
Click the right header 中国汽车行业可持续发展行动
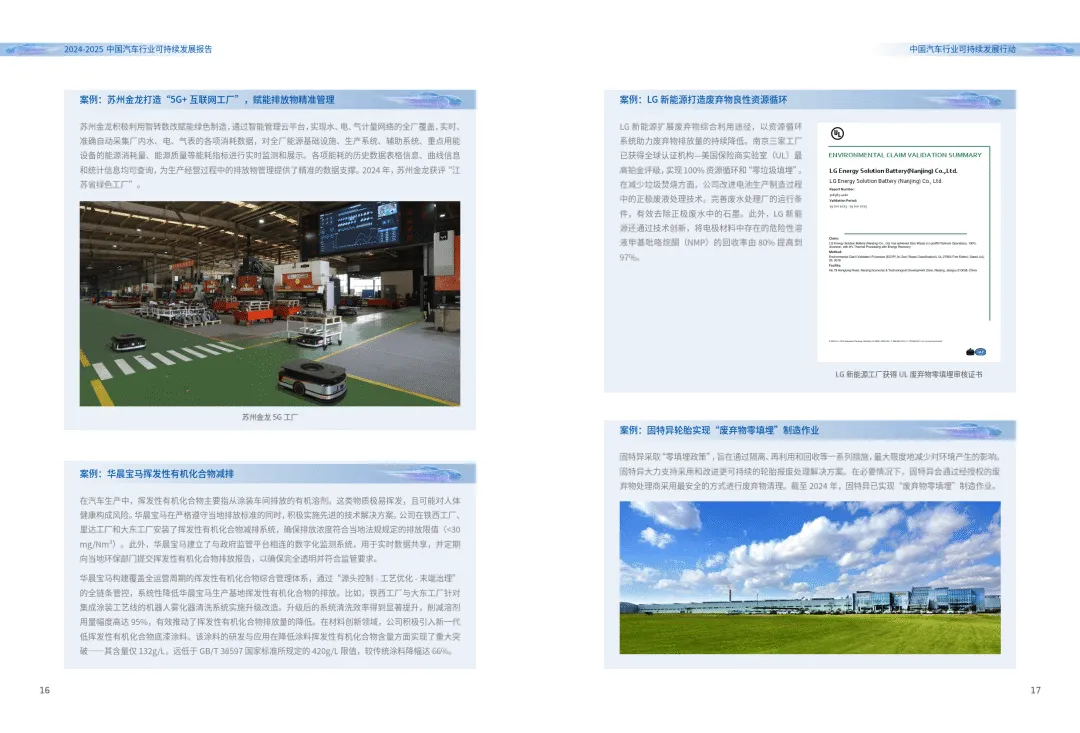tap(962, 50)
